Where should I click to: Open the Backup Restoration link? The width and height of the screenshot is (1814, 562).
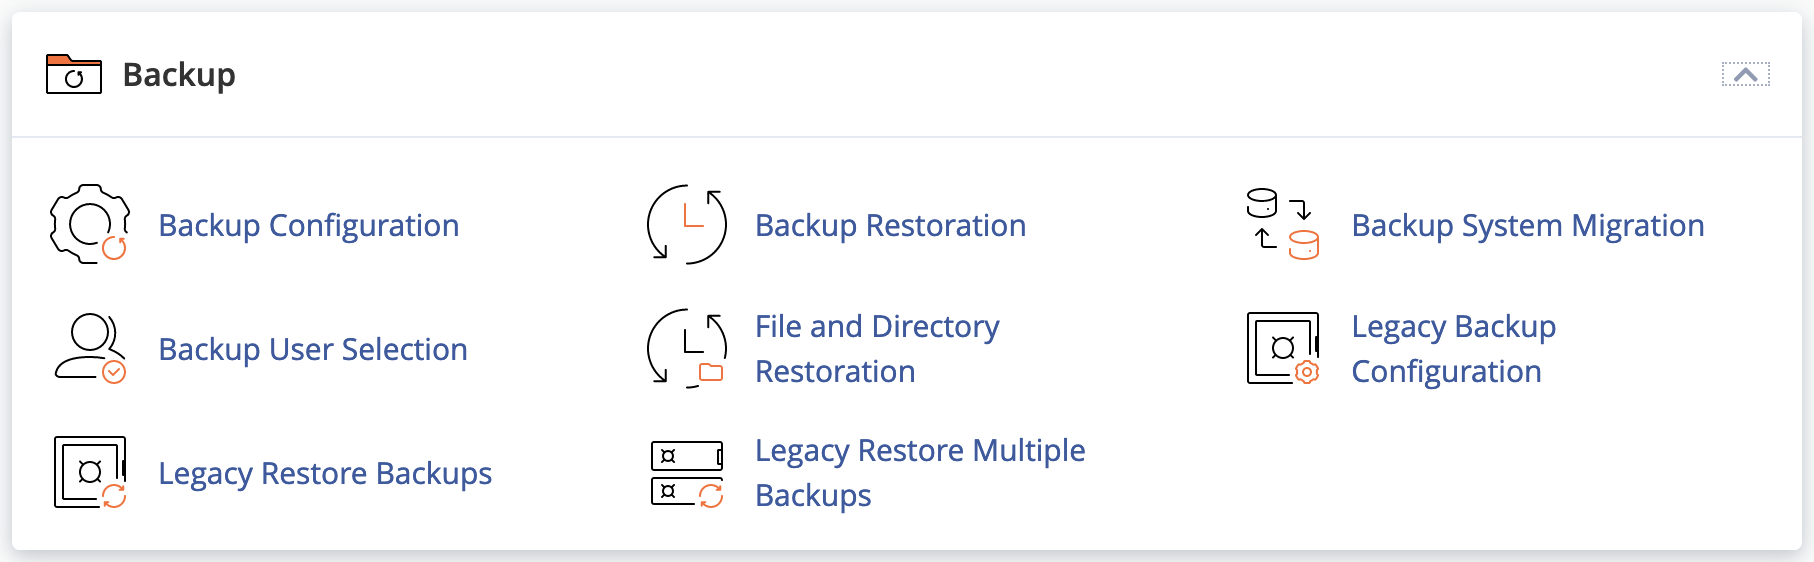coord(890,226)
